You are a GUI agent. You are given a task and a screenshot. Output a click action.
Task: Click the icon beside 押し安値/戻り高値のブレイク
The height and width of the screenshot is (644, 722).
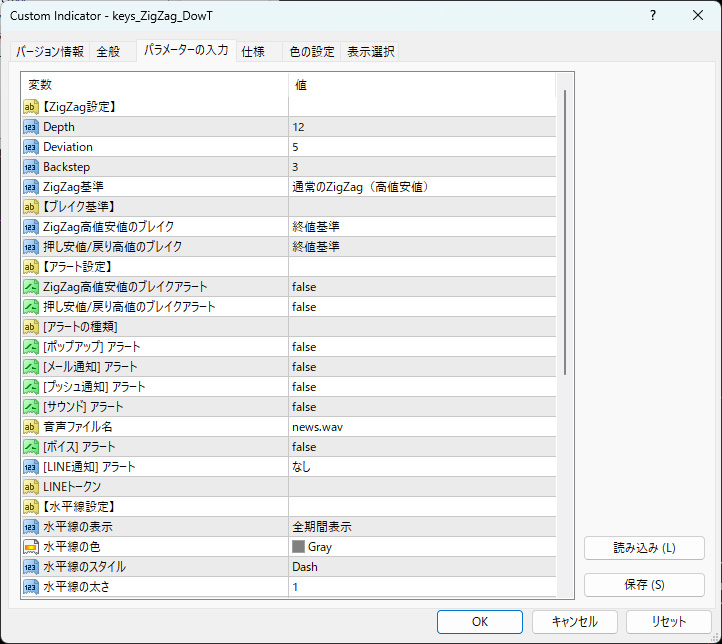click(30, 247)
